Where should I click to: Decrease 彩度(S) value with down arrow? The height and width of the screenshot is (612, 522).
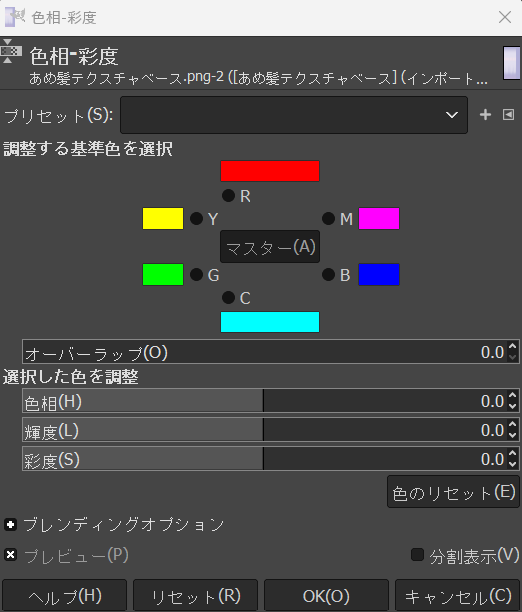[513, 464]
